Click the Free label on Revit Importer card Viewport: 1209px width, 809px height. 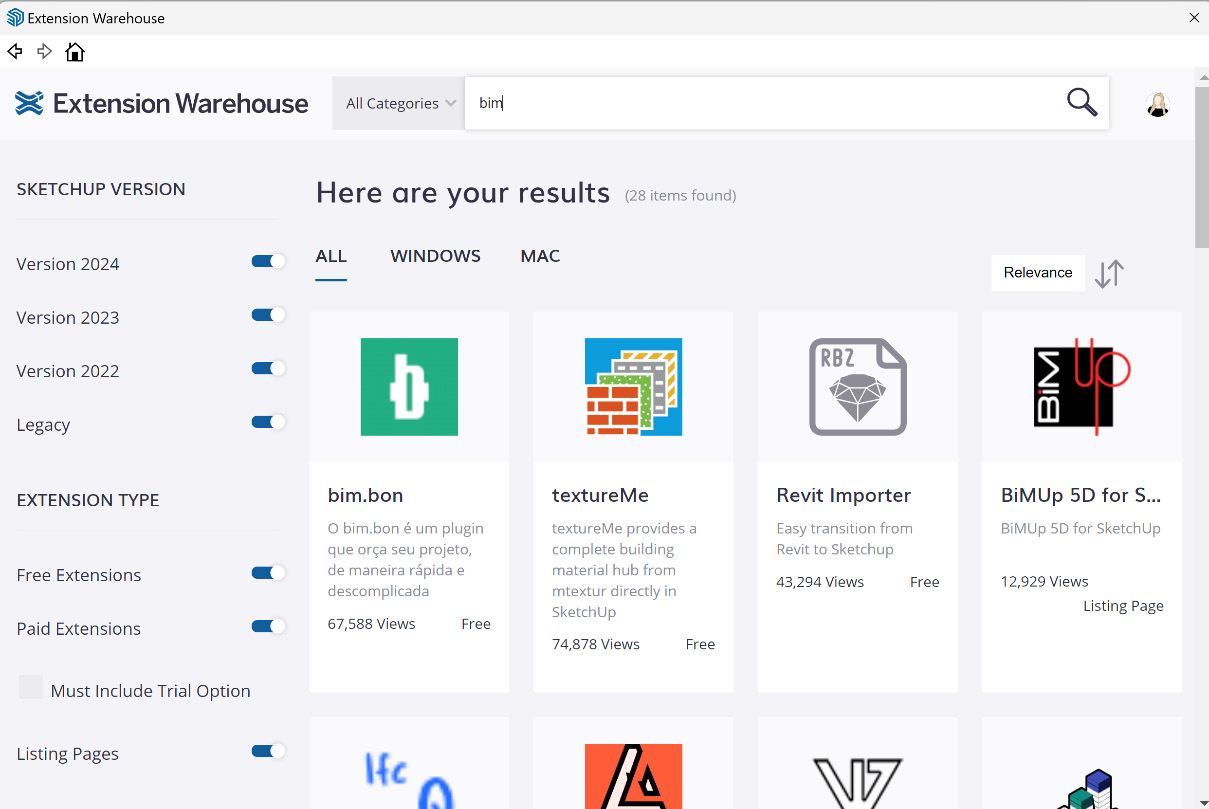pyautogui.click(x=925, y=582)
